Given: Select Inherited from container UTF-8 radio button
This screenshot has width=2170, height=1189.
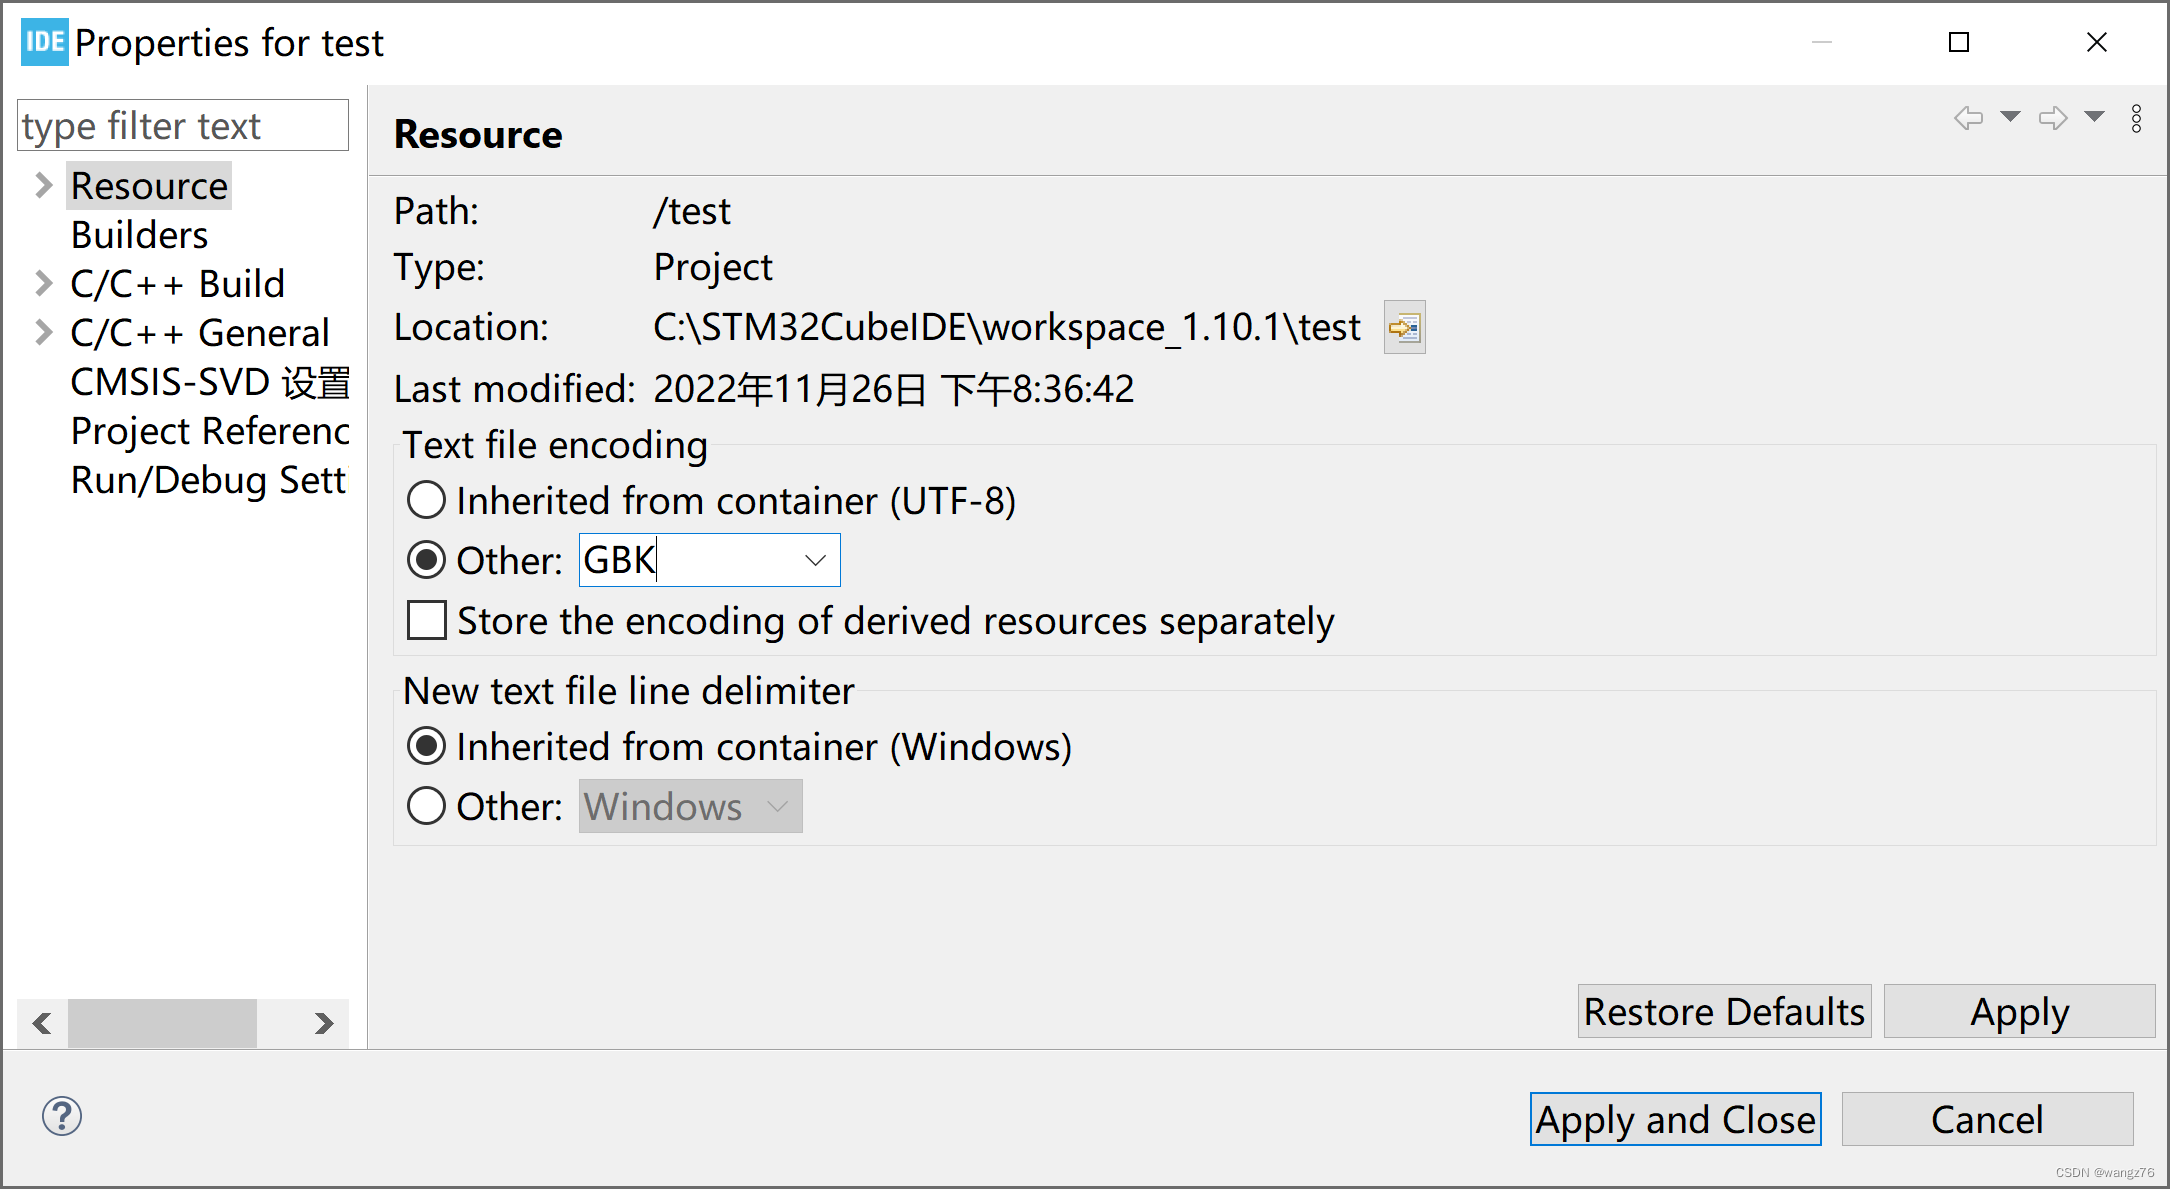Looking at the screenshot, I should coord(425,501).
